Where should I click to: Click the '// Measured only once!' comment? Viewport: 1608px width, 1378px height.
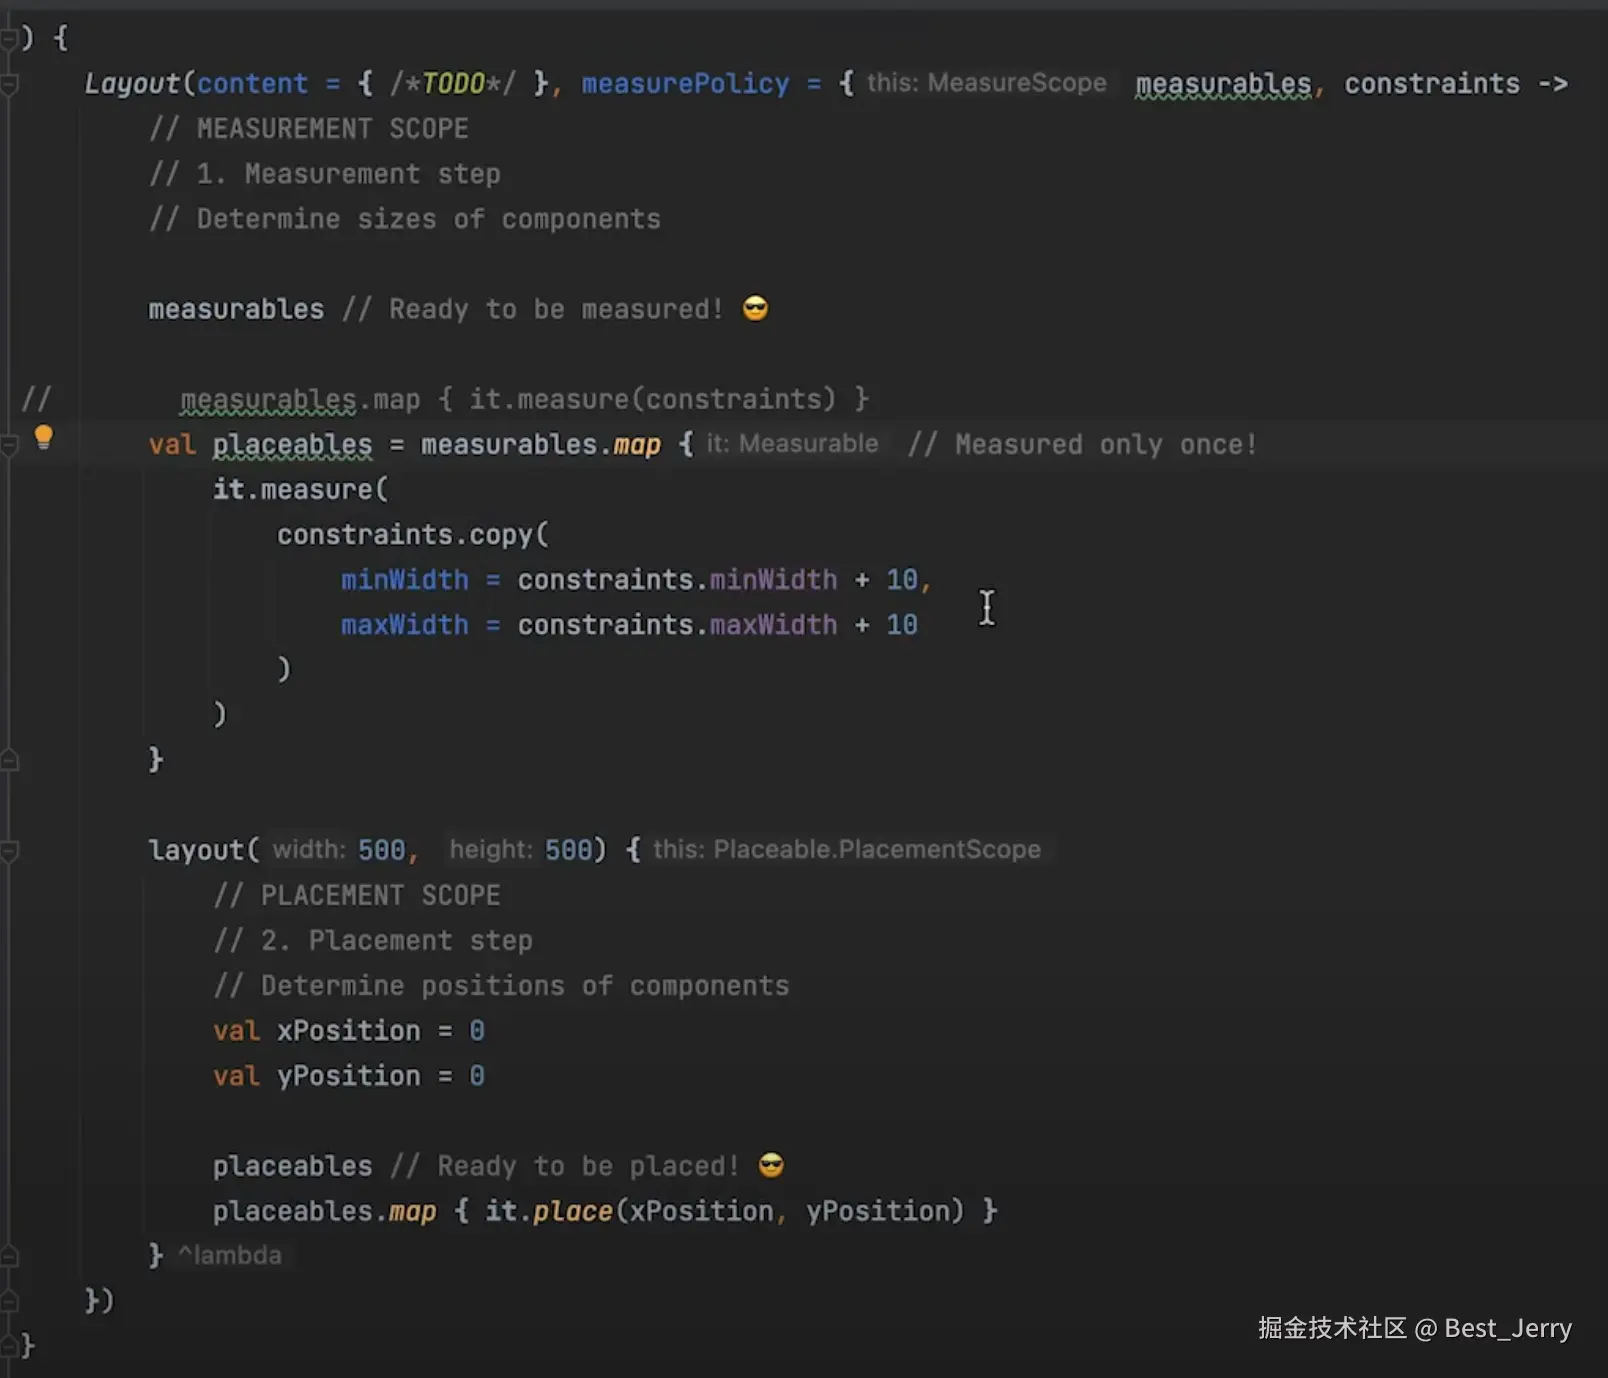(1082, 444)
